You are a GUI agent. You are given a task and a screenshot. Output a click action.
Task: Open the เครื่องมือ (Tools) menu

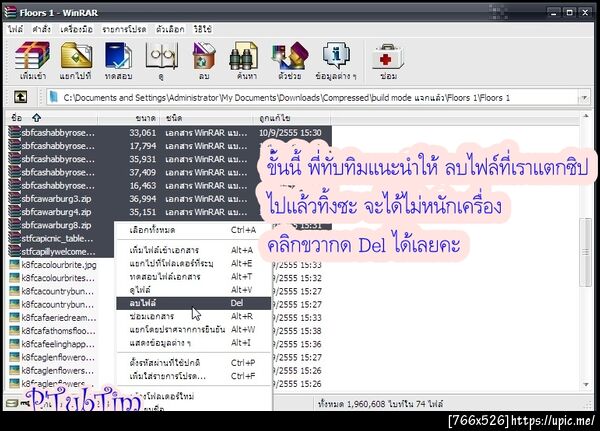tap(76, 29)
